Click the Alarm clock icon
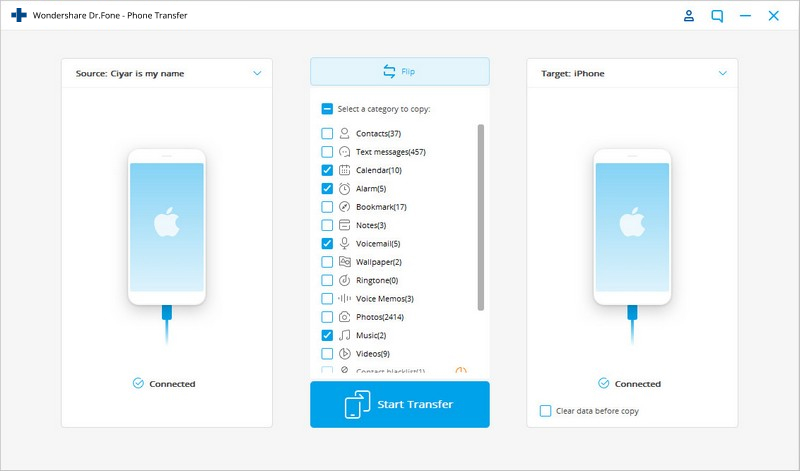The height and width of the screenshot is (471, 800). (344, 189)
